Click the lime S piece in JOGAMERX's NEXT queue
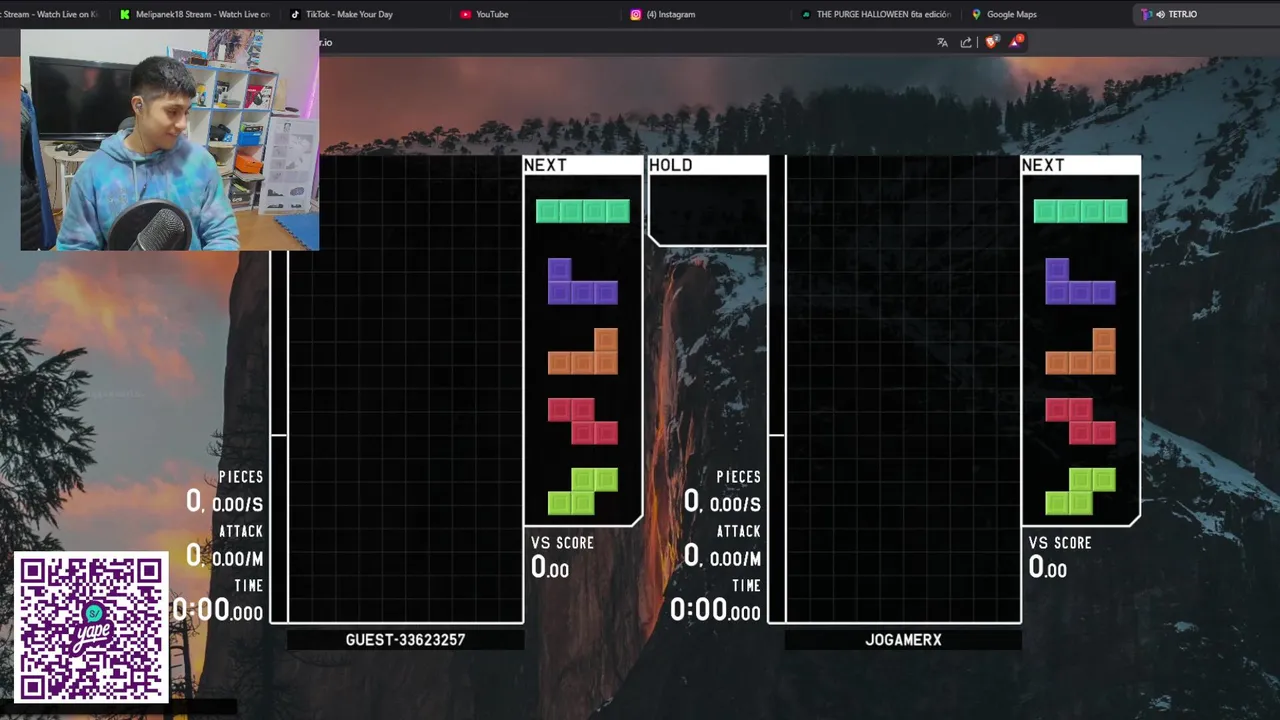 pos(1081,491)
